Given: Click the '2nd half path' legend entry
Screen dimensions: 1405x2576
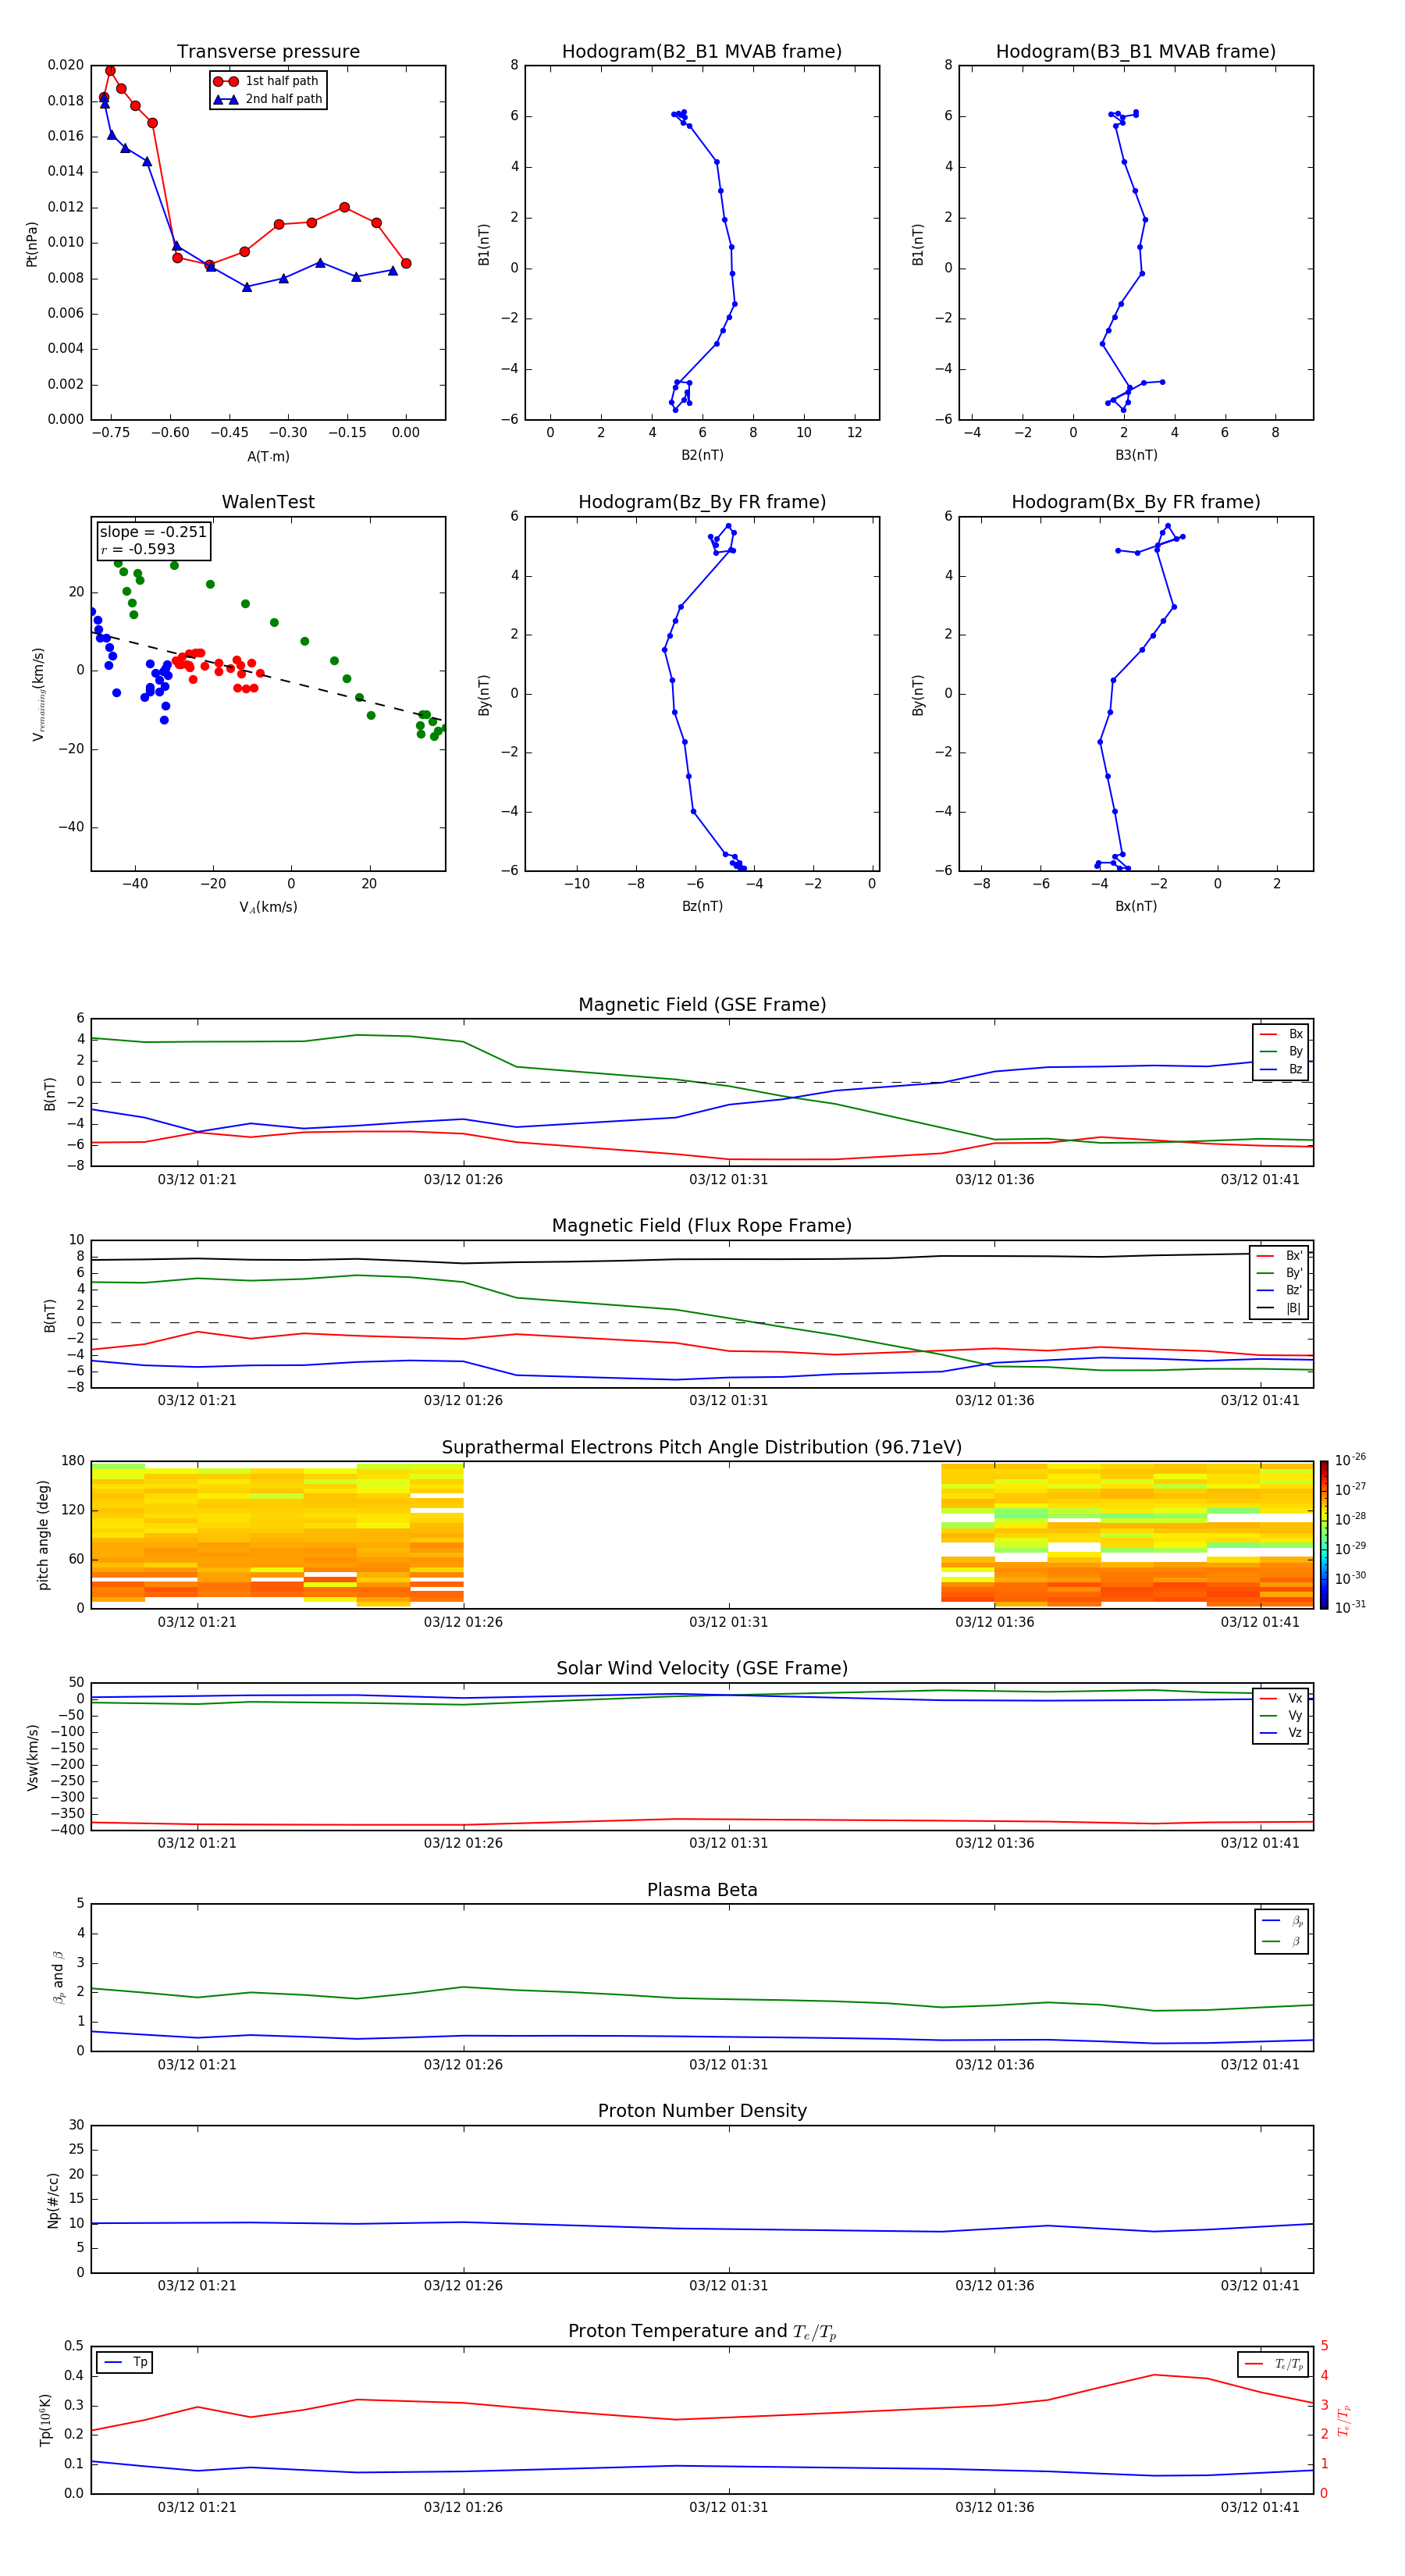Looking at the screenshot, I should click(269, 99).
